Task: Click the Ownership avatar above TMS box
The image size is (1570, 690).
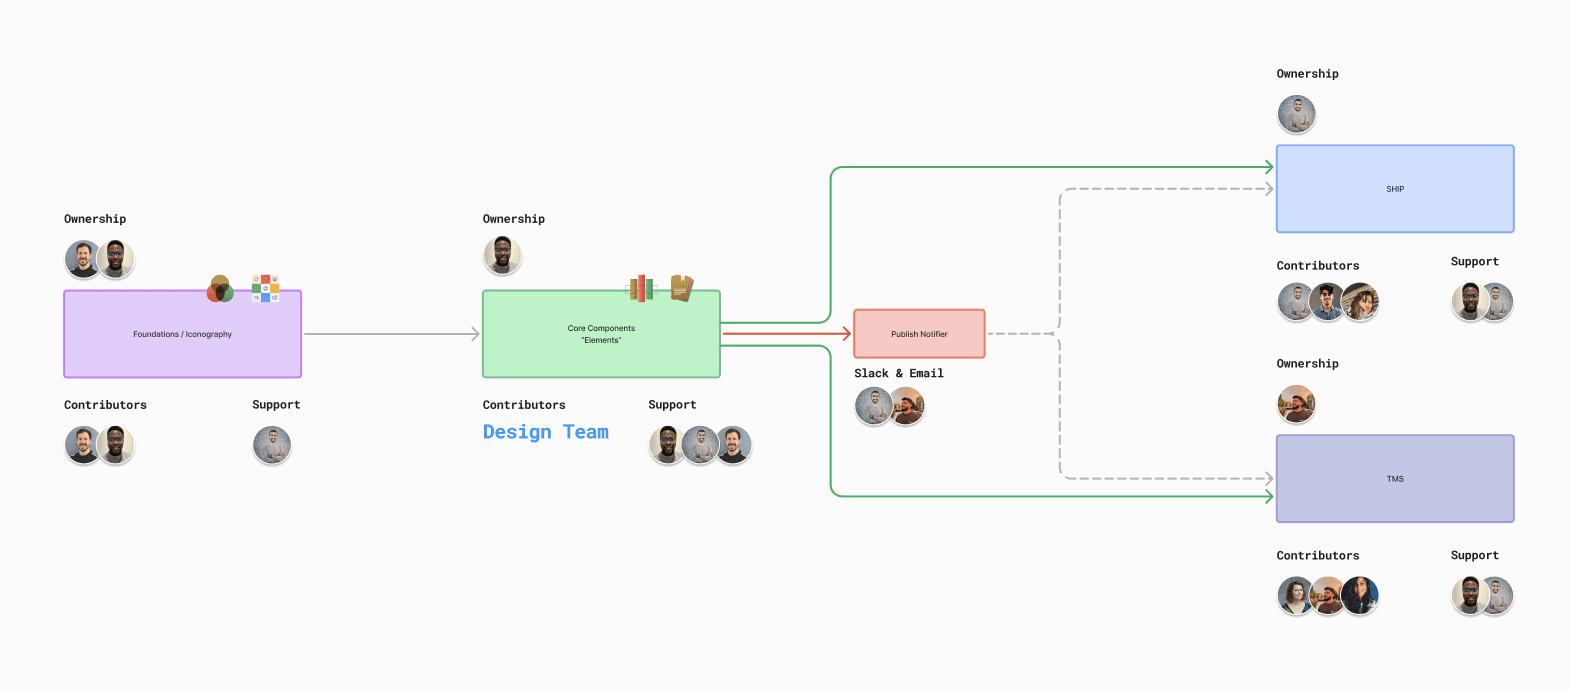Action: (x=1296, y=404)
